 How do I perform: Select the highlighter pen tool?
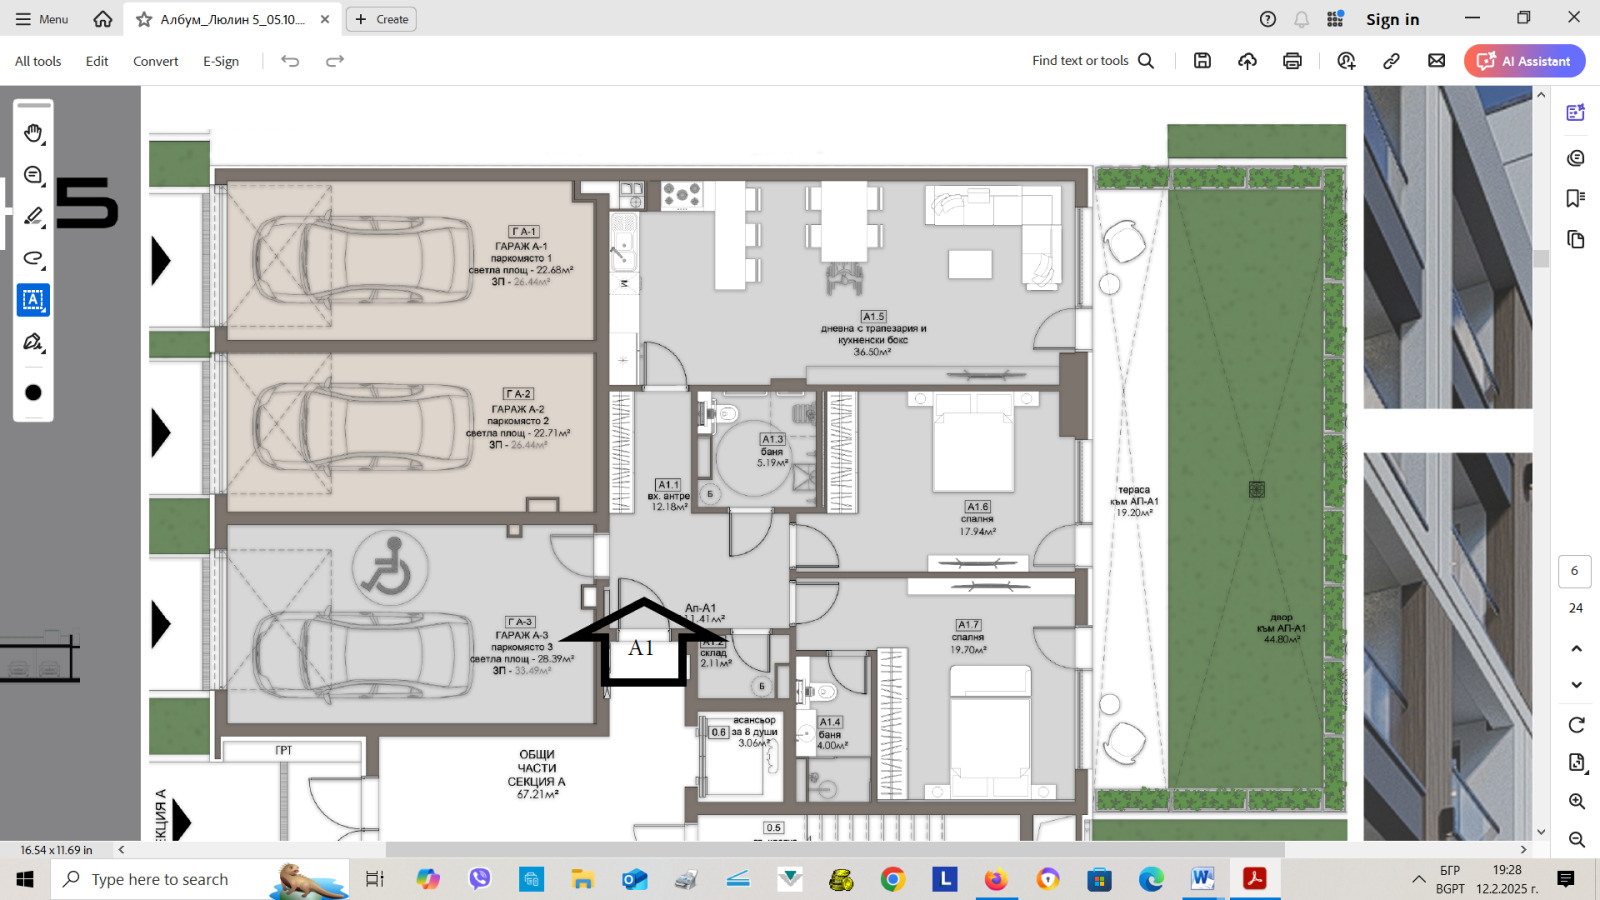pyautogui.click(x=33, y=216)
